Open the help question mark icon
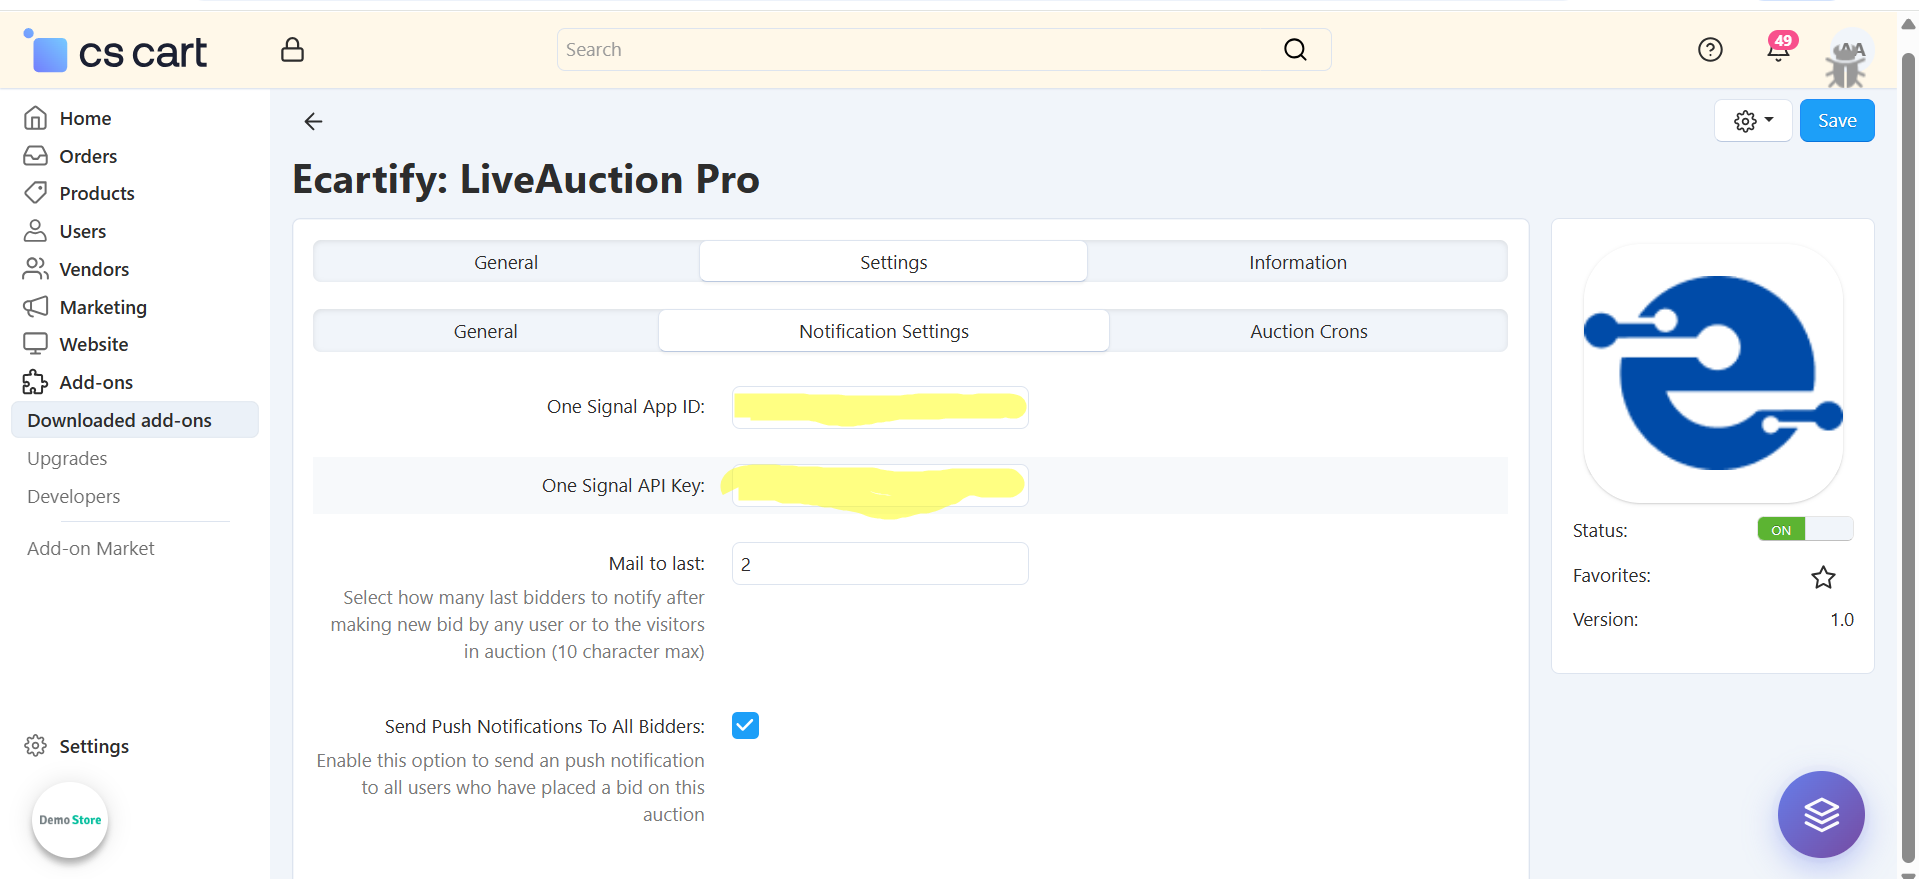The width and height of the screenshot is (1919, 879). click(x=1710, y=50)
